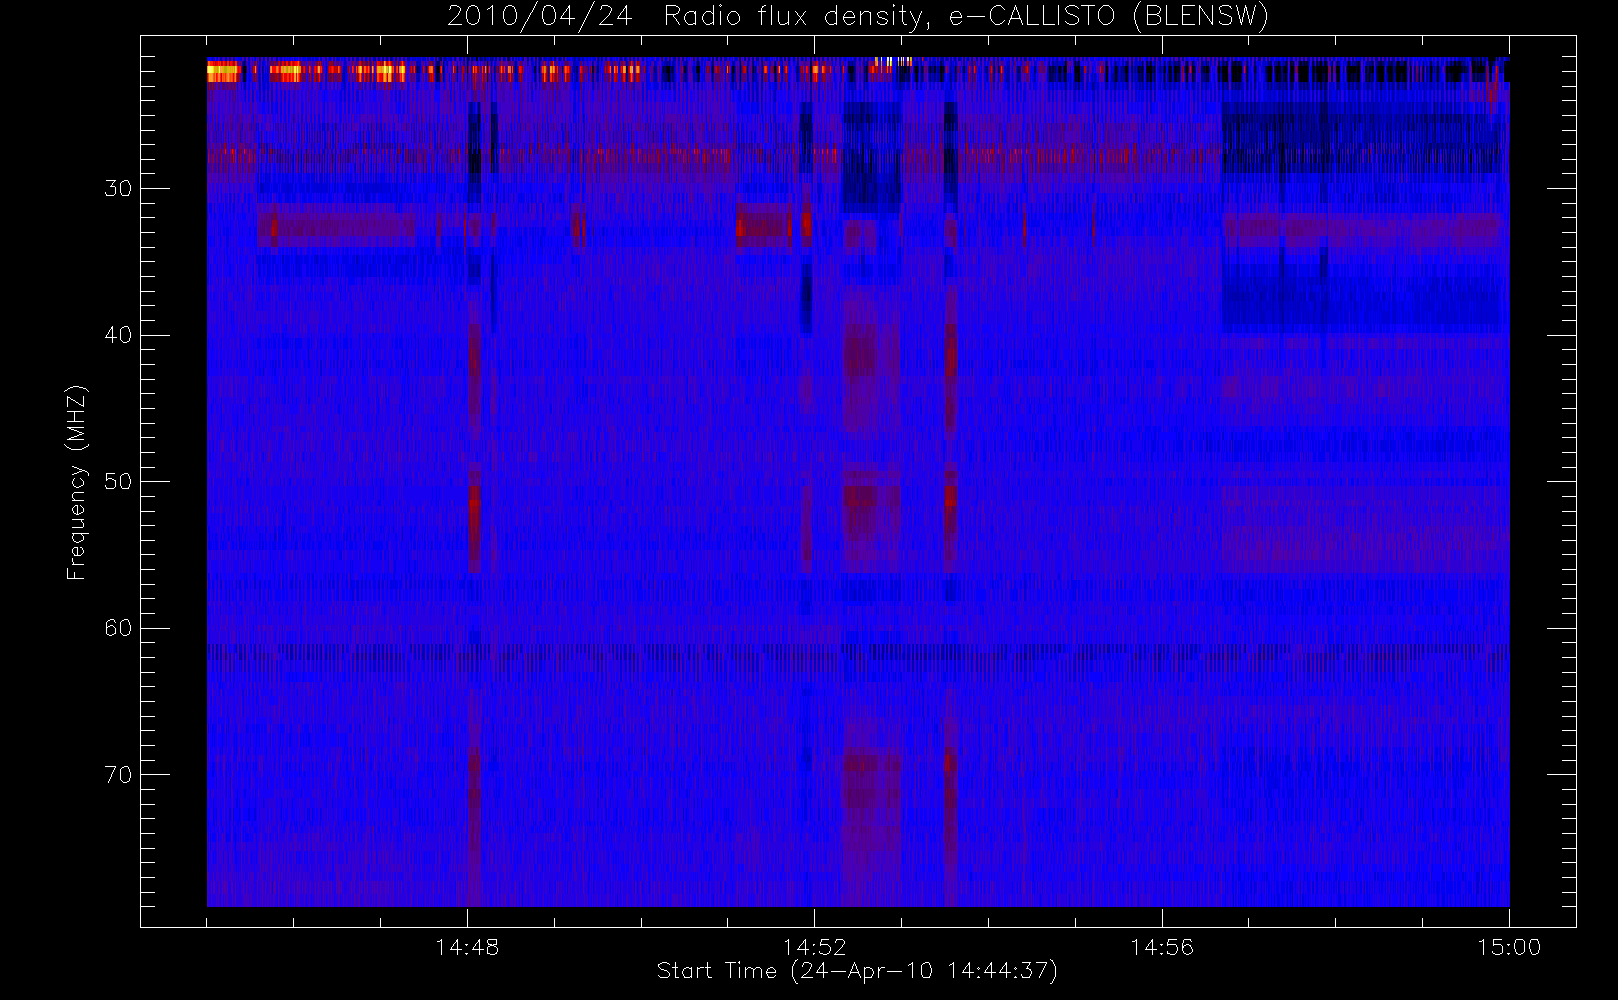Select the 14:56 time tick label
This screenshot has width=1618, height=1000.
pyautogui.click(x=1162, y=947)
